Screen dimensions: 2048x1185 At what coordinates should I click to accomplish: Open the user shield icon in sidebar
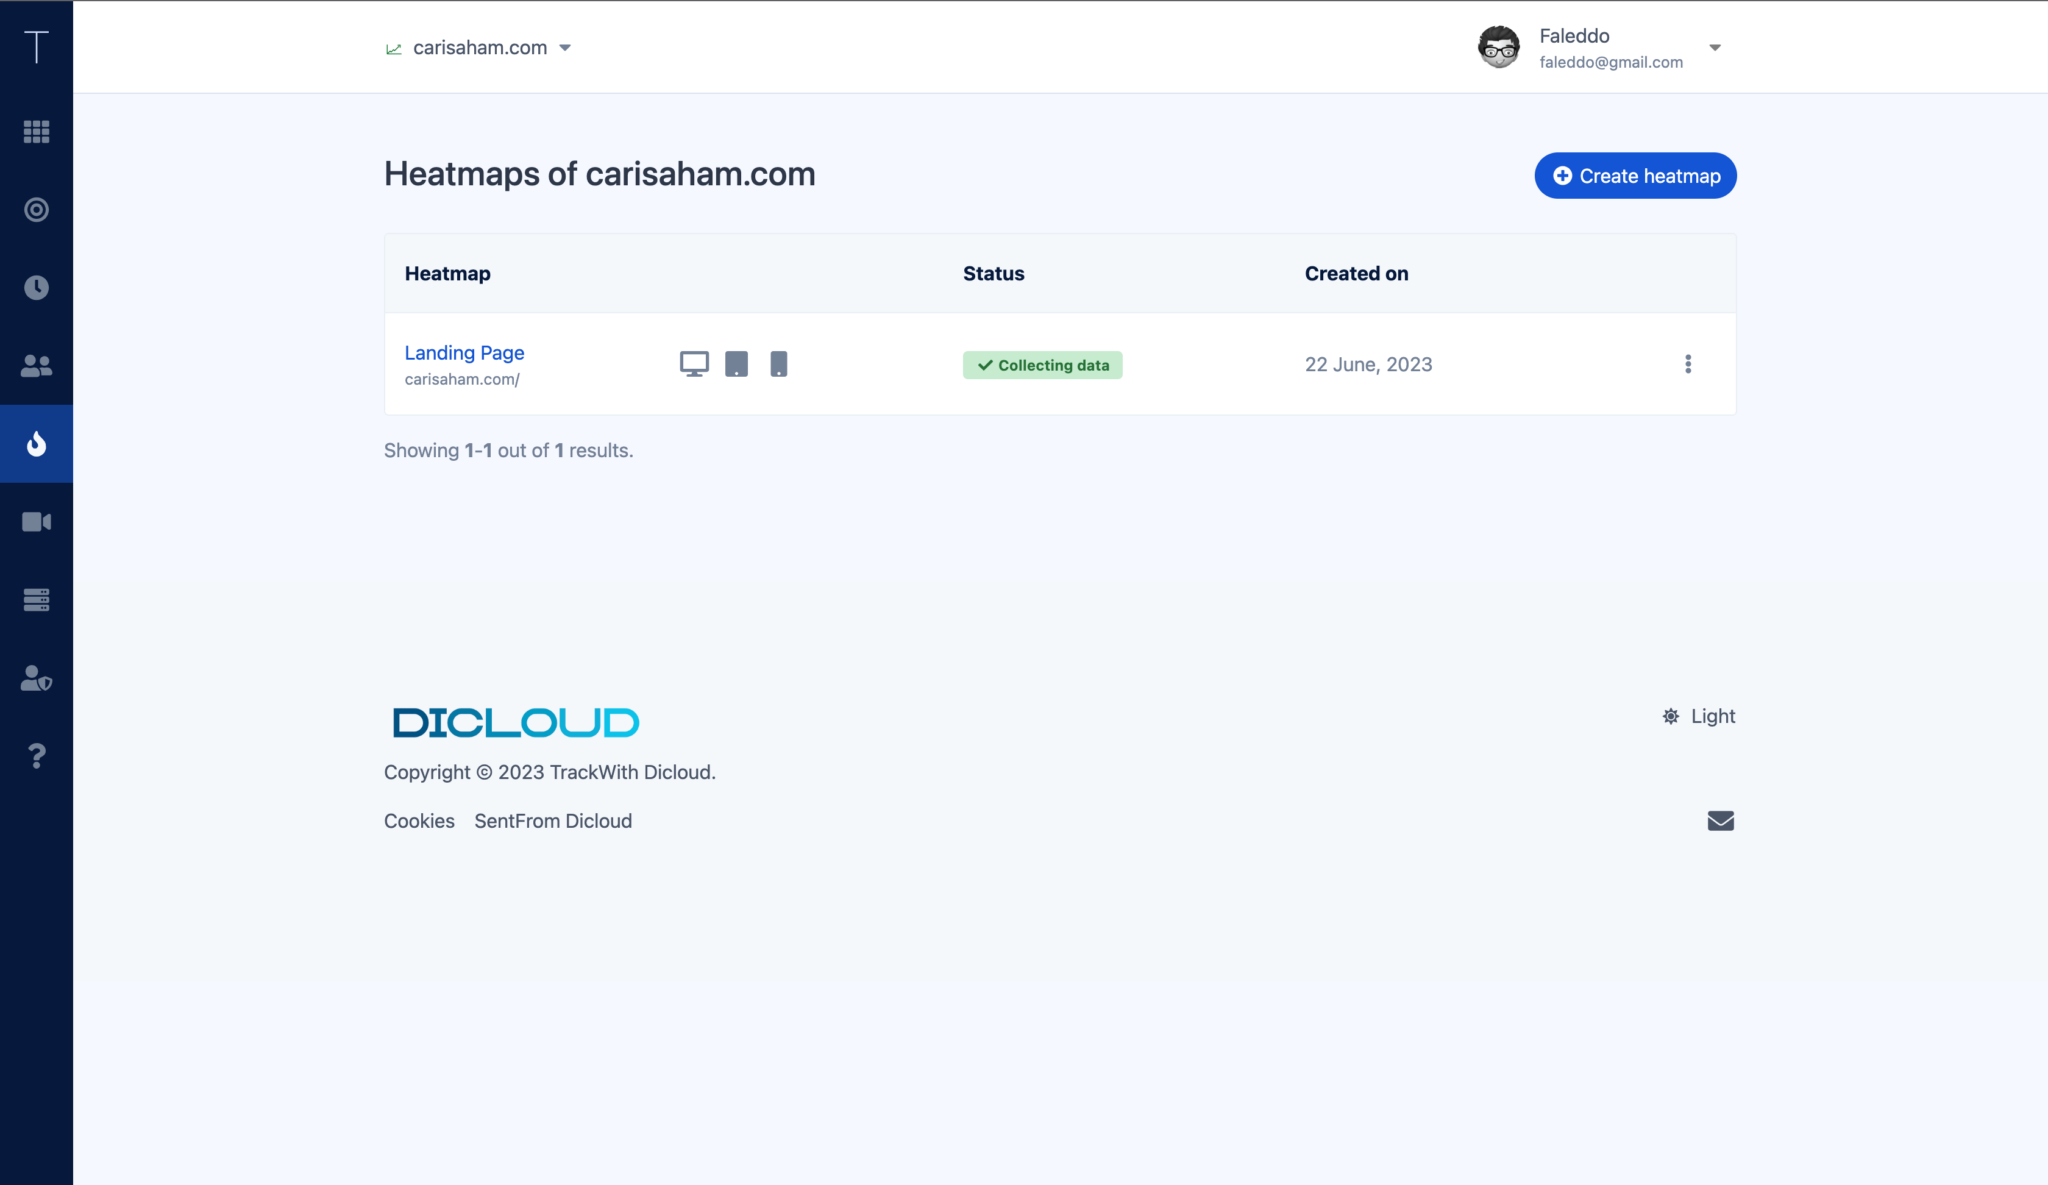click(x=36, y=678)
